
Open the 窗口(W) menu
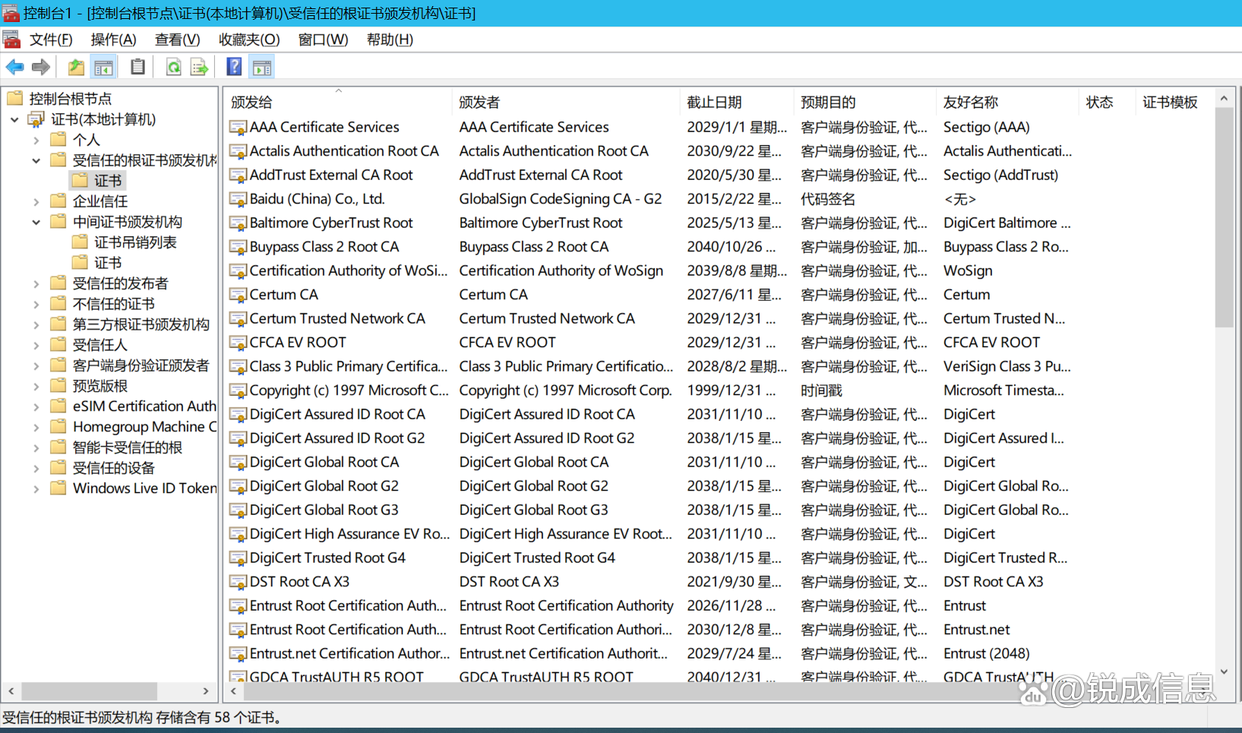pos(323,39)
